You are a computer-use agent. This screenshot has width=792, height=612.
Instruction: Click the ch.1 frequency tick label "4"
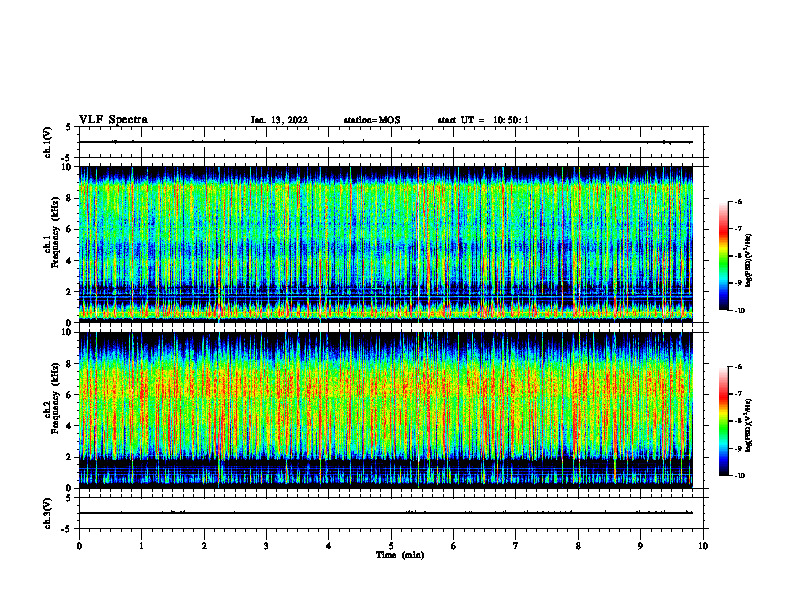(x=70, y=261)
